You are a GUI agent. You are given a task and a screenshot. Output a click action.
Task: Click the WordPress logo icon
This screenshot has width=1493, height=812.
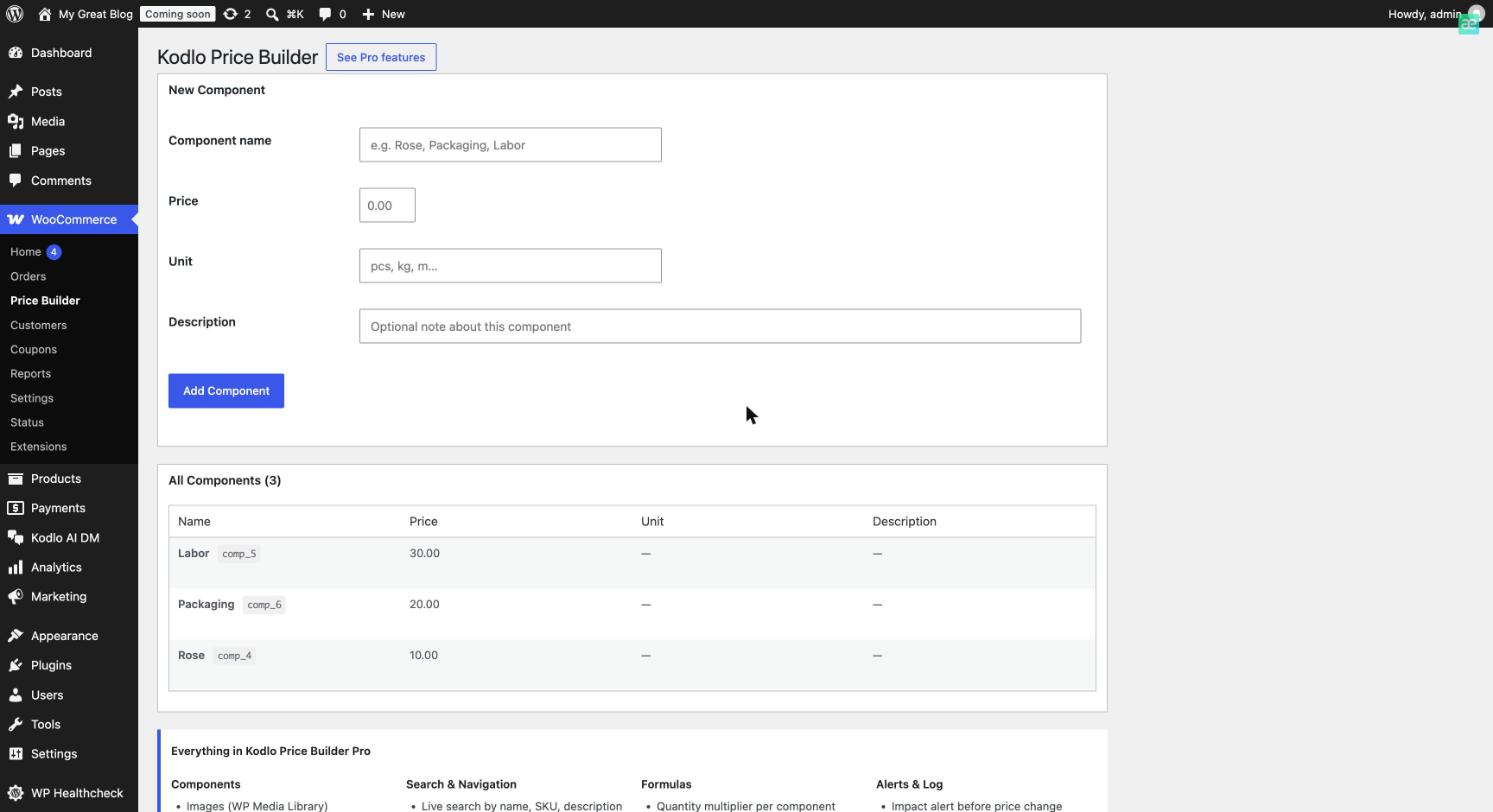pos(15,14)
